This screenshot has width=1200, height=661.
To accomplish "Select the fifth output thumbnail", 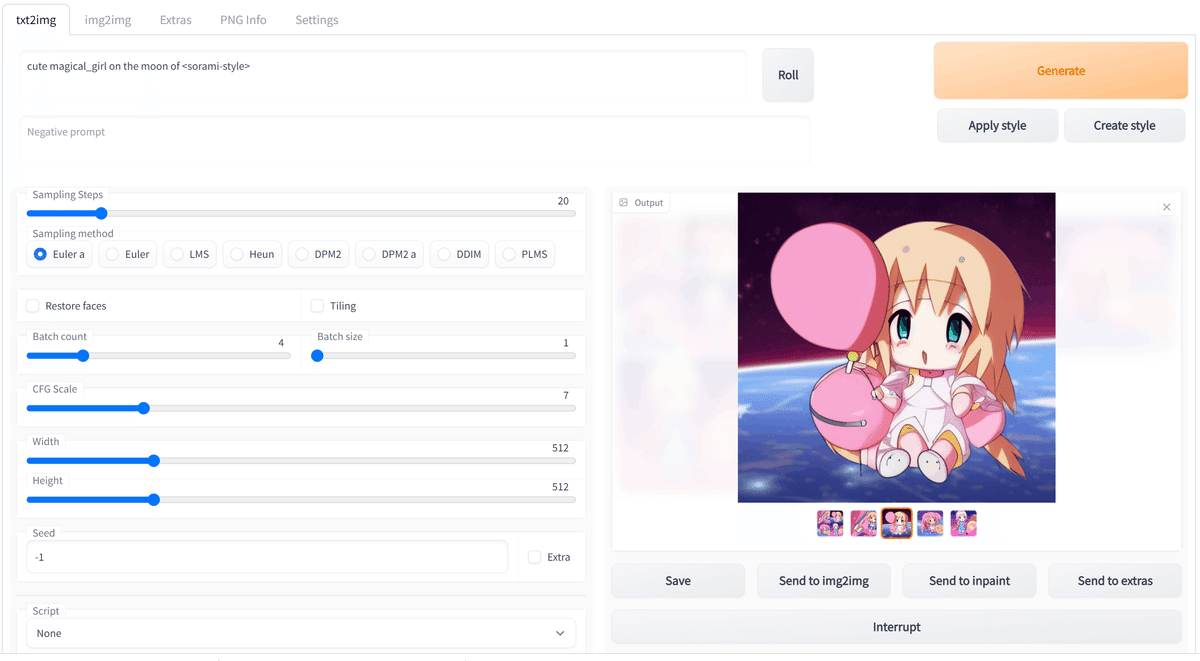I will [964, 523].
